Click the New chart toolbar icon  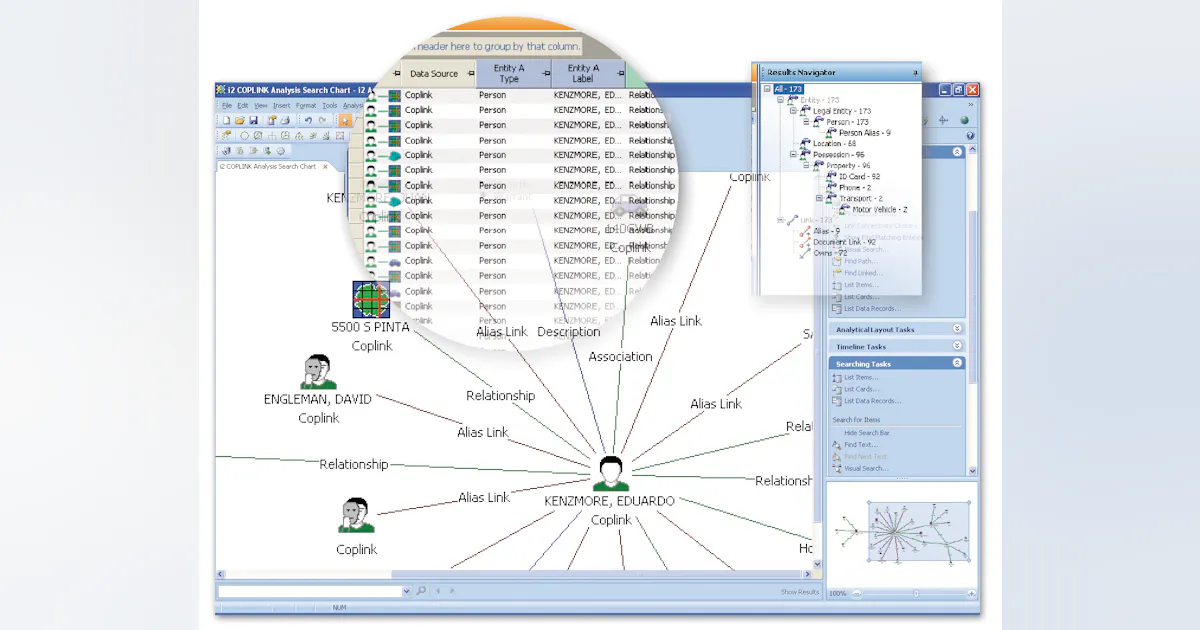coord(227,120)
